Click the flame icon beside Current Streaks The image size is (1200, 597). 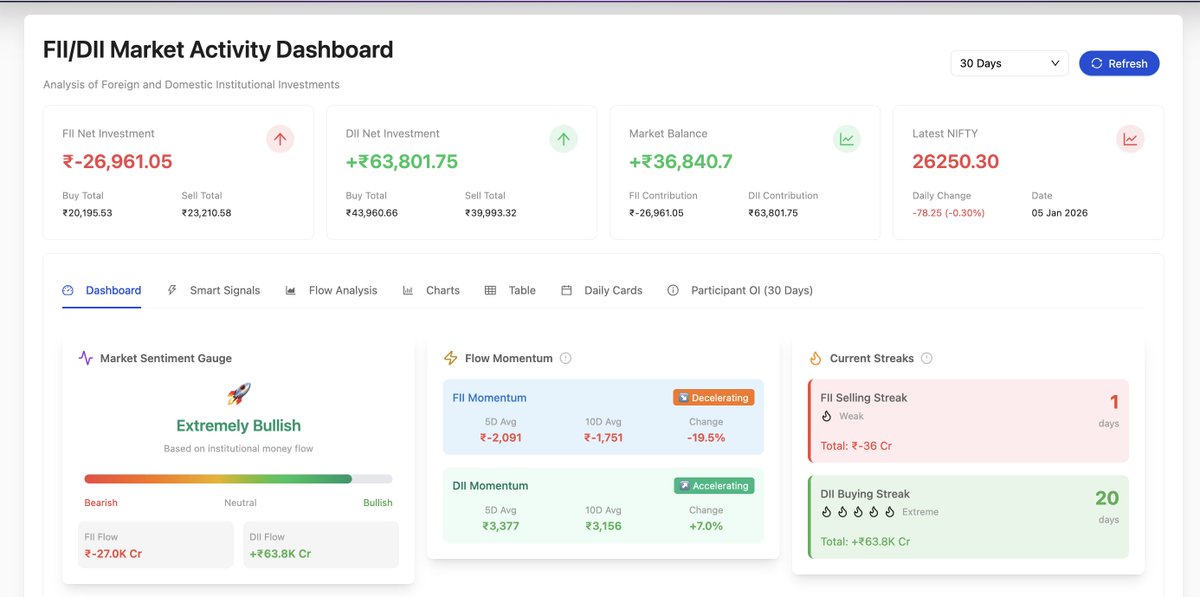click(815, 358)
